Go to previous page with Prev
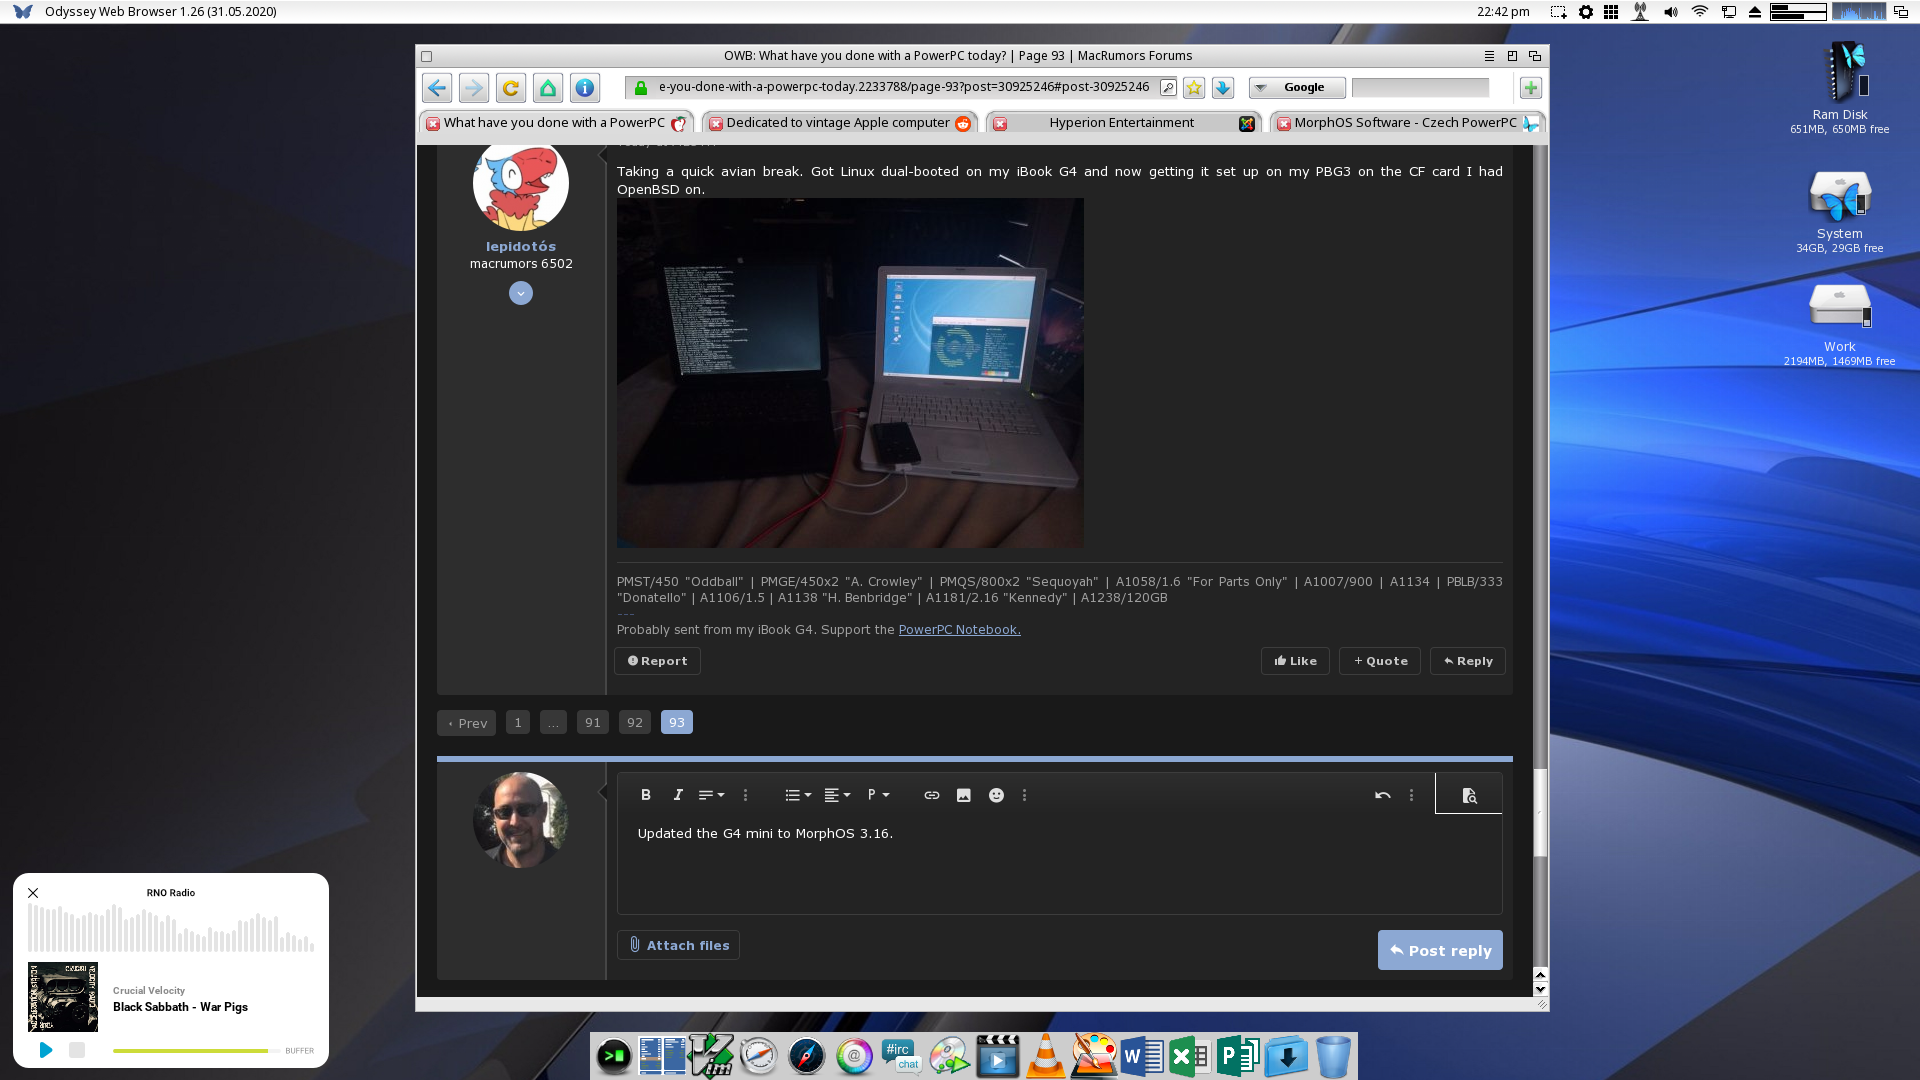The width and height of the screenshot is (1920, 1080). click(x=466, y=722)
